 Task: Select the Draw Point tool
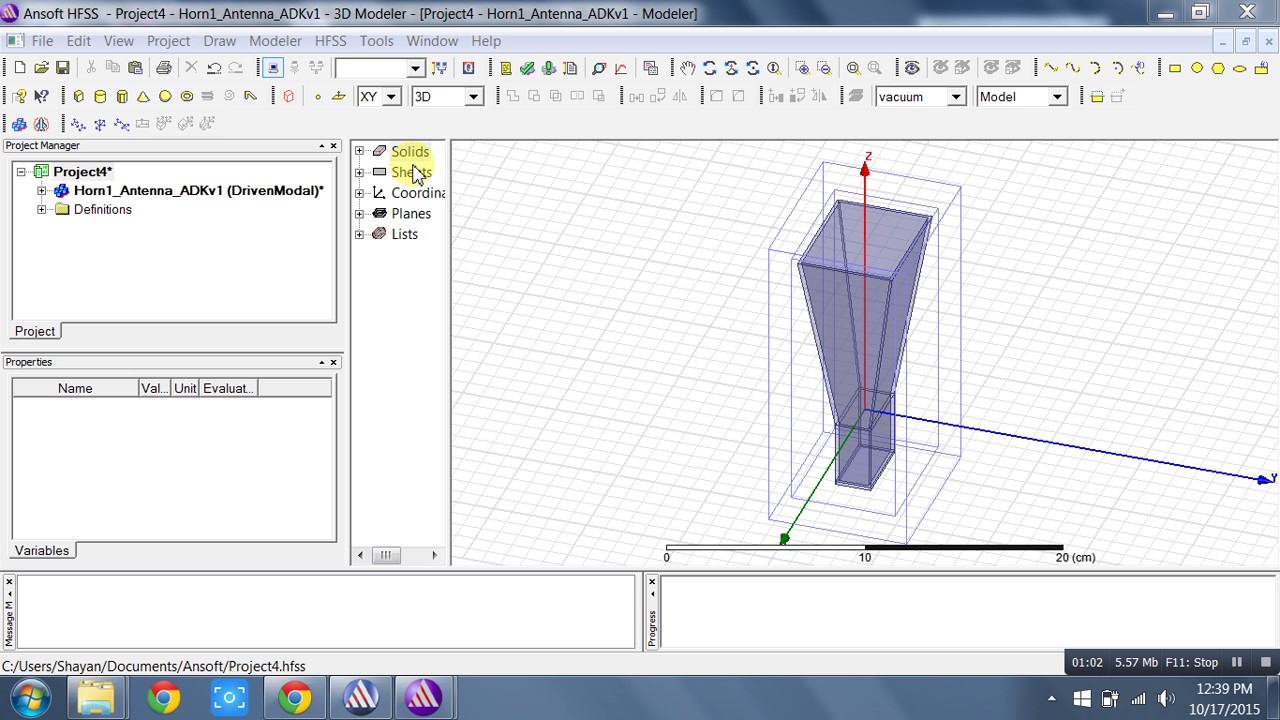click(318, 96)
